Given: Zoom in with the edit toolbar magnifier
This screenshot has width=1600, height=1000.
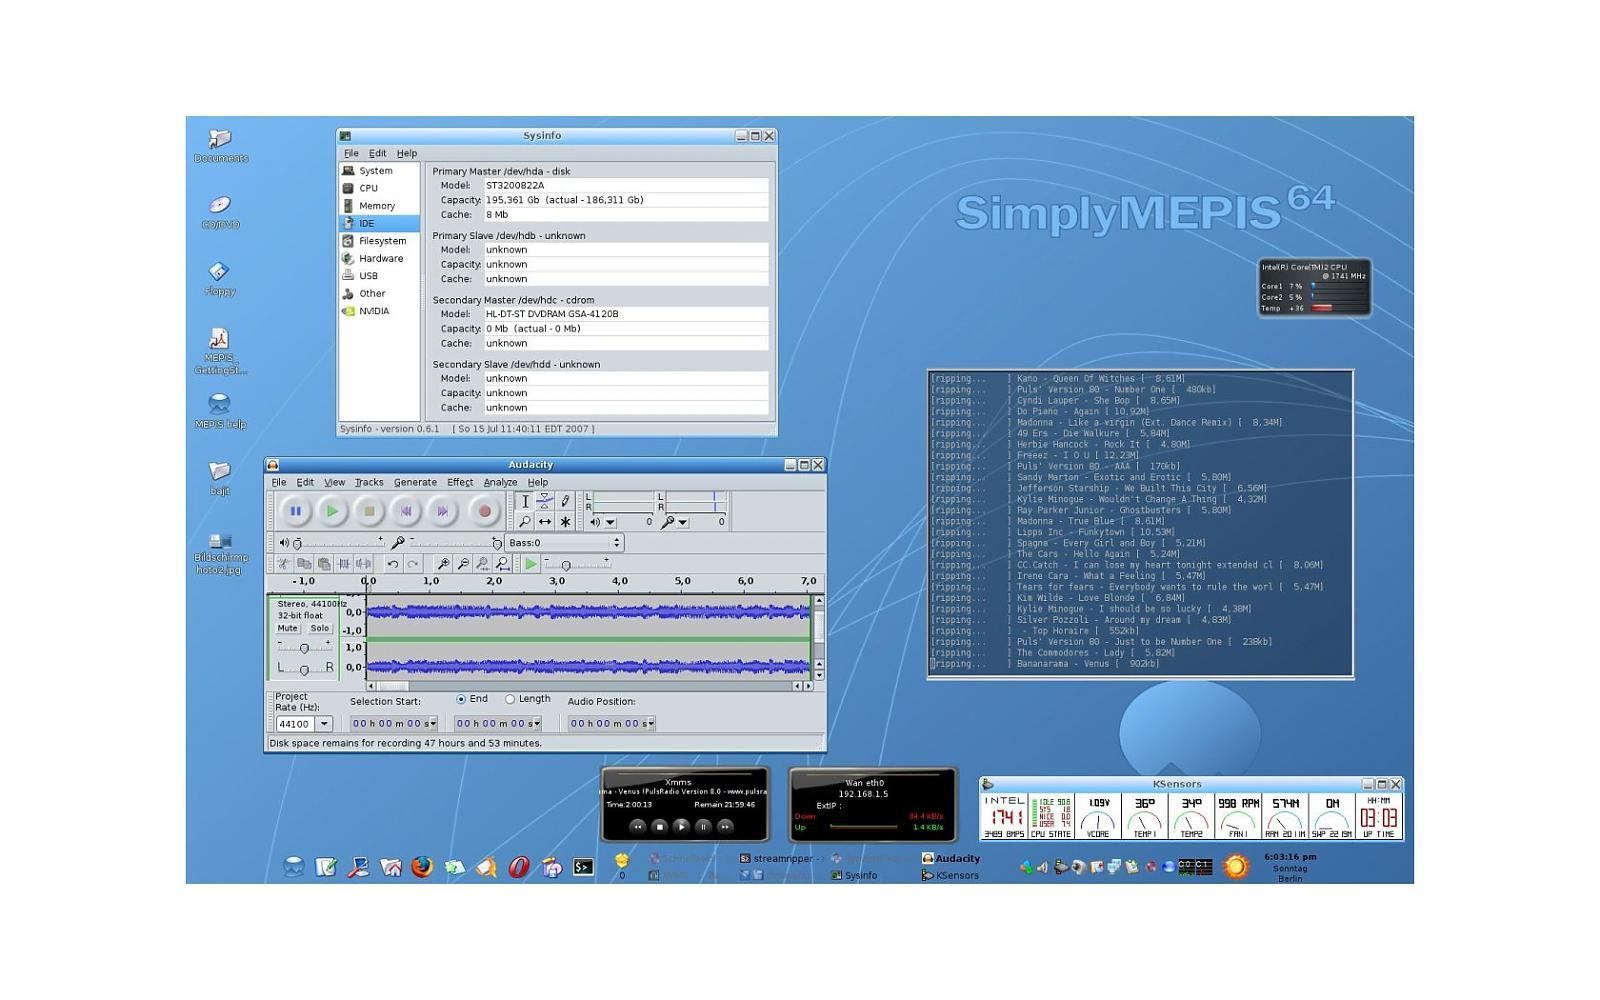Looking at the screenshot, I should [x=443, y=564].
